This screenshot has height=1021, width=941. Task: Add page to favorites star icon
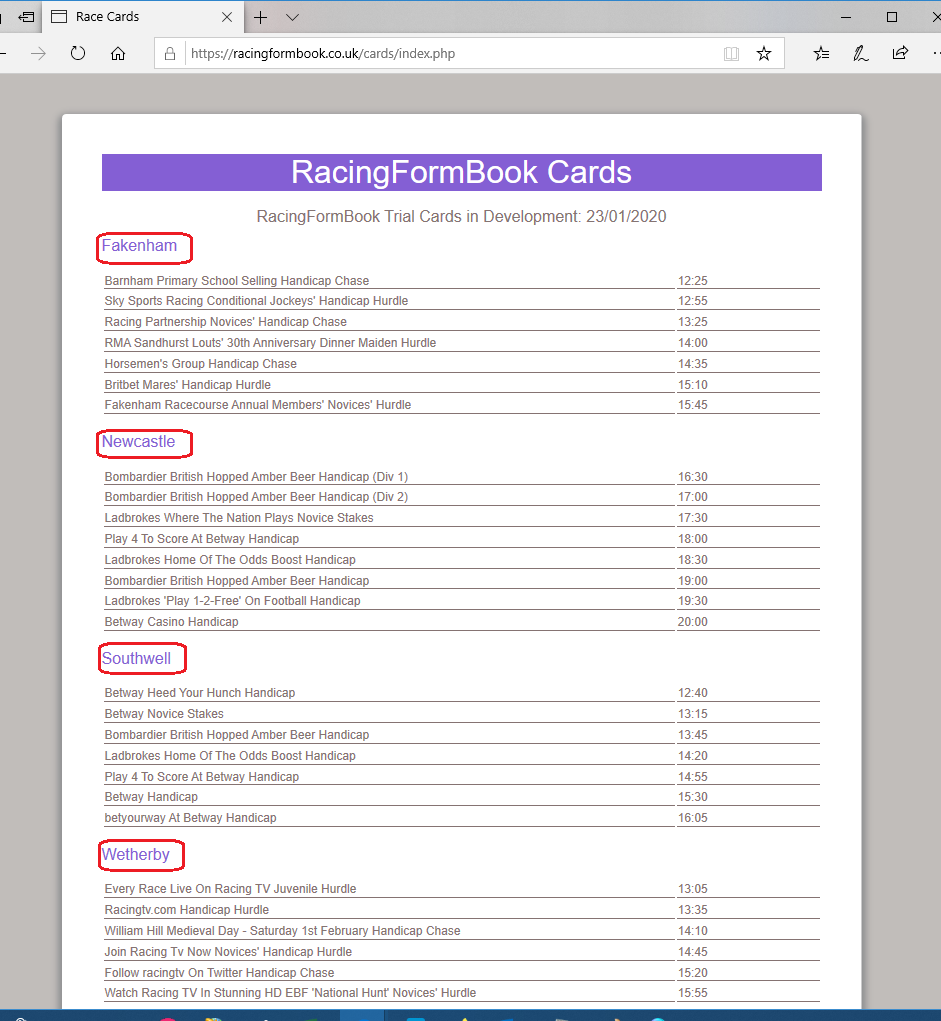[764, 53]
